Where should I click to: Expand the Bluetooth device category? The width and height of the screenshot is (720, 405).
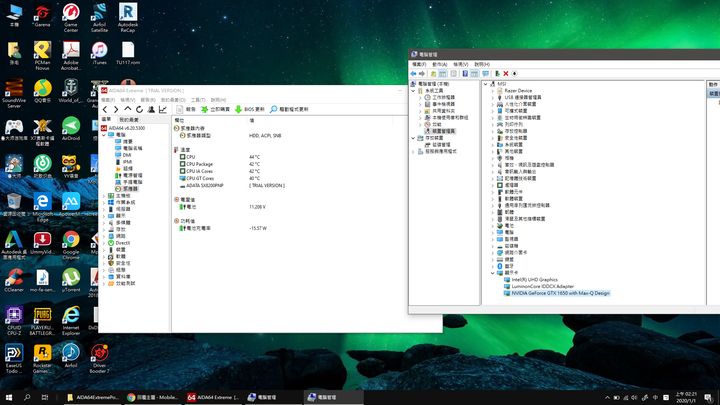coord(493,266)
